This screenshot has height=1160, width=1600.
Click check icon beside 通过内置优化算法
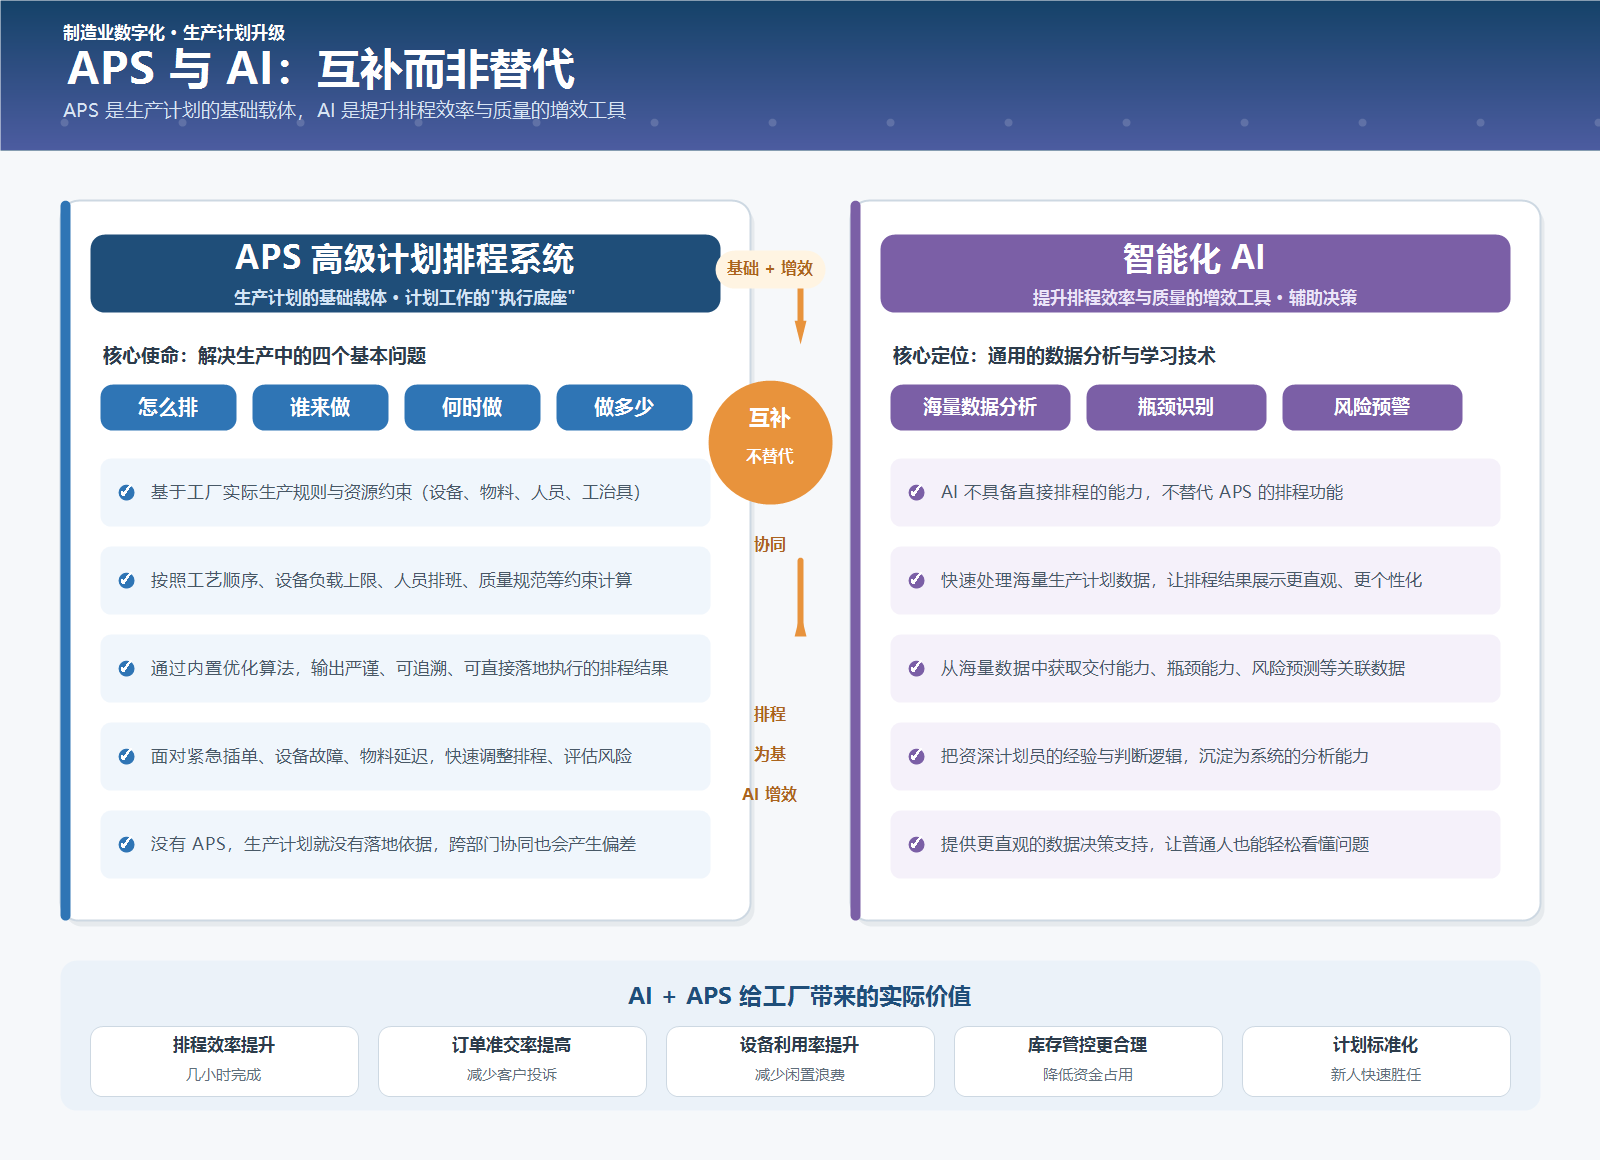[x=127, y=668]
